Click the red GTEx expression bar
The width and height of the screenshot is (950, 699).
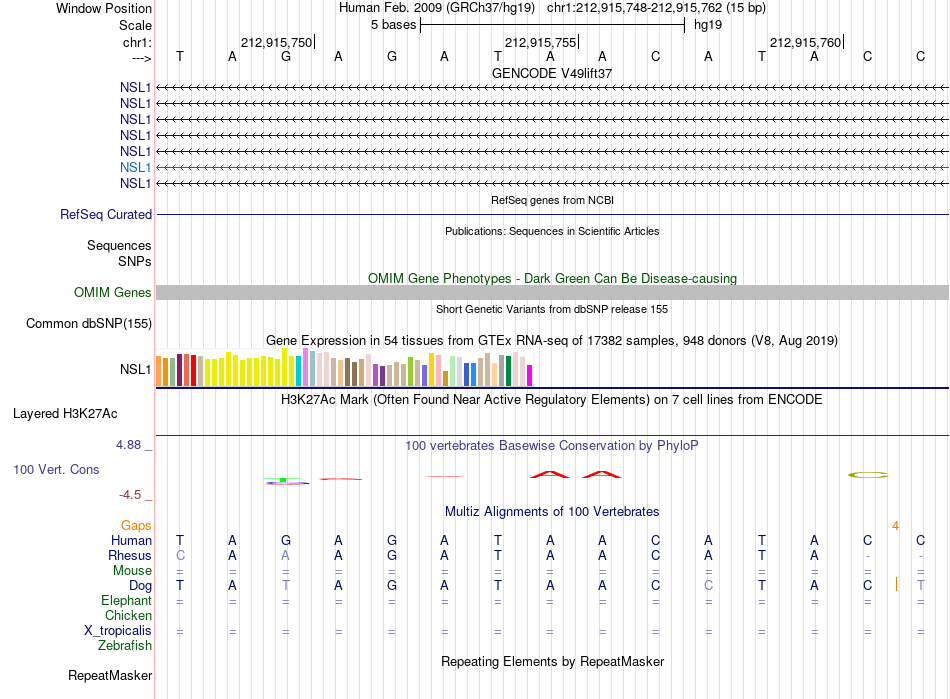[193, 371]
